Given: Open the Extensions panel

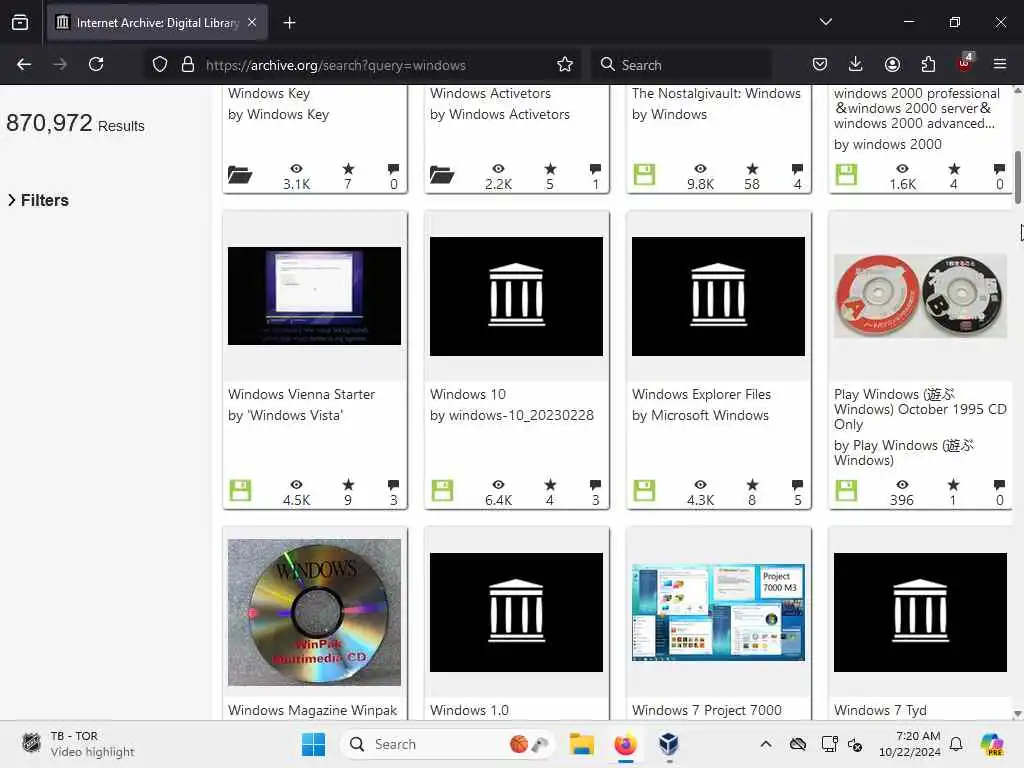Looking at the screenshot, I should (x=928, y=64).
